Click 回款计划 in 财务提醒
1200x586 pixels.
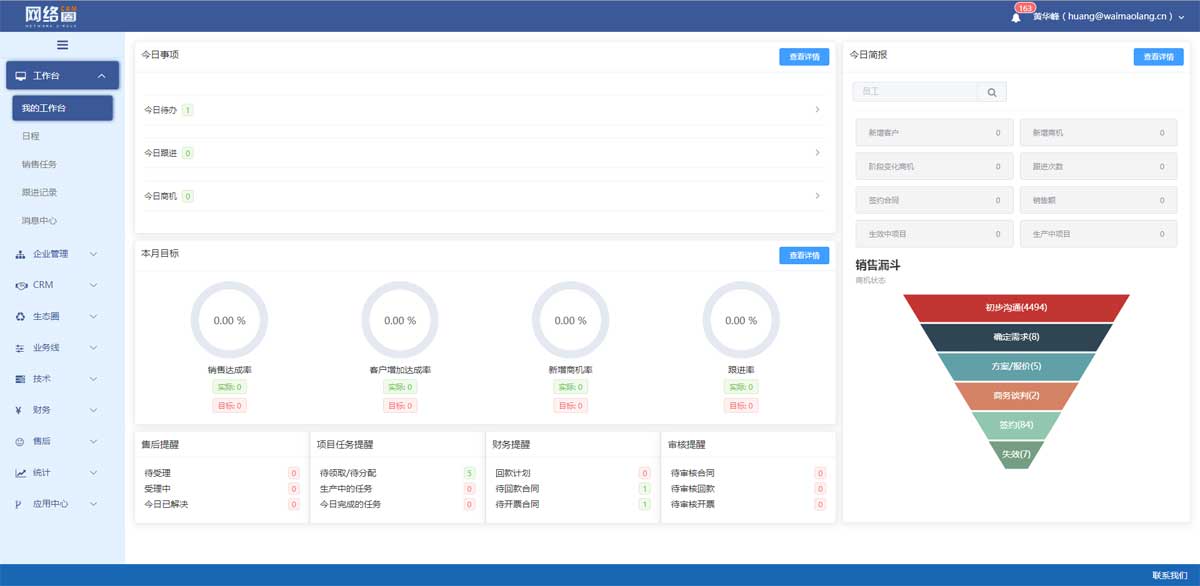click(513, 473)
